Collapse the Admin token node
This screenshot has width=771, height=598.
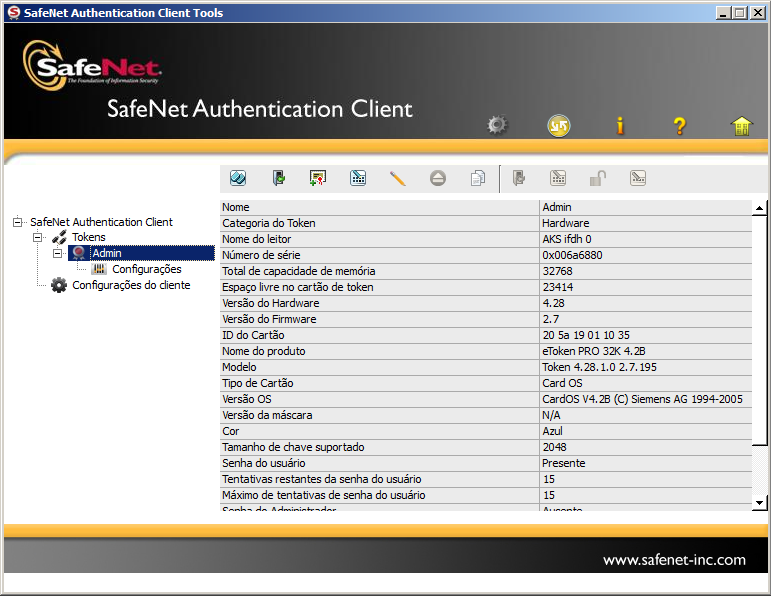pos(58,253)
